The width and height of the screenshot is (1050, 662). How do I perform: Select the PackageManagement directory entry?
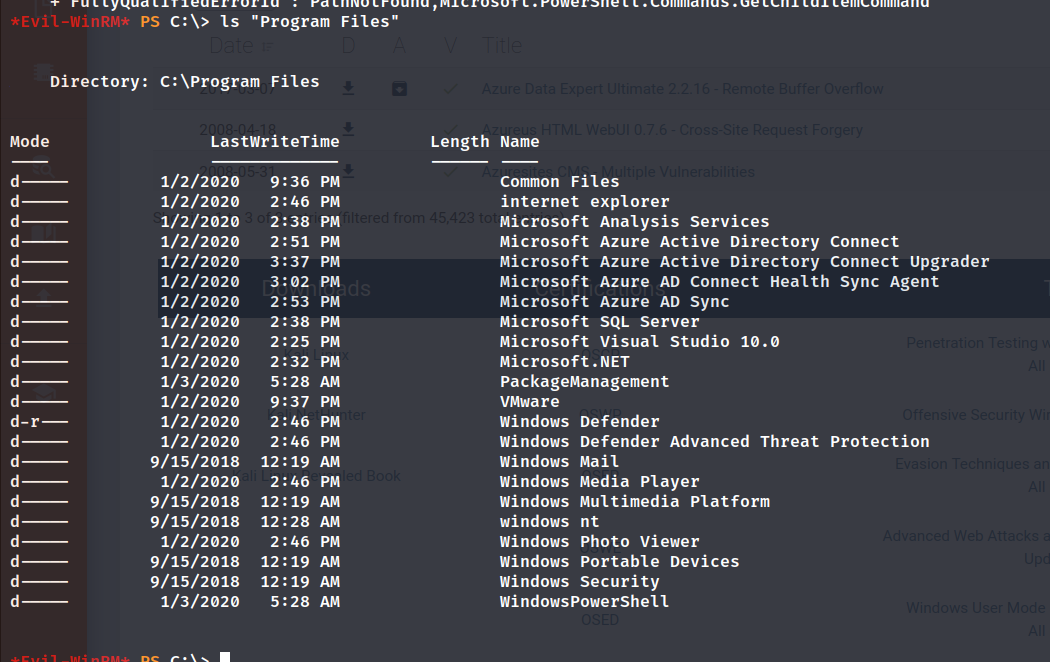(584, 382)
